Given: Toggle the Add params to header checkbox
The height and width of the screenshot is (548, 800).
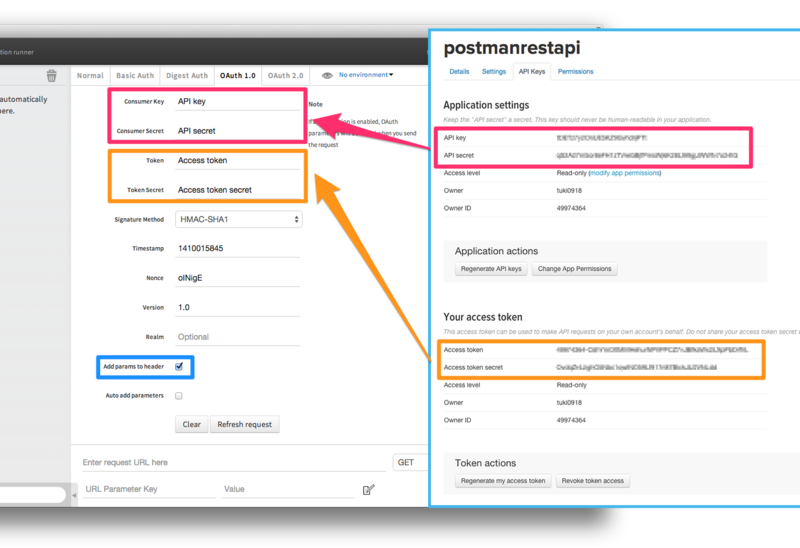Looking at the screenshot, I should 179,366.
